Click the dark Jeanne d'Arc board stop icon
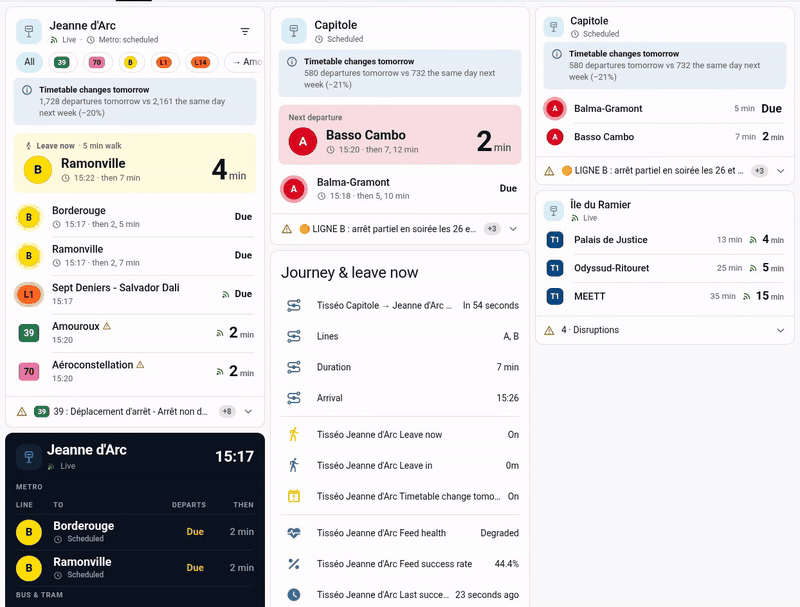Image resolution: width=800 pixels, height=607 pixels. (x=29, y=457)
